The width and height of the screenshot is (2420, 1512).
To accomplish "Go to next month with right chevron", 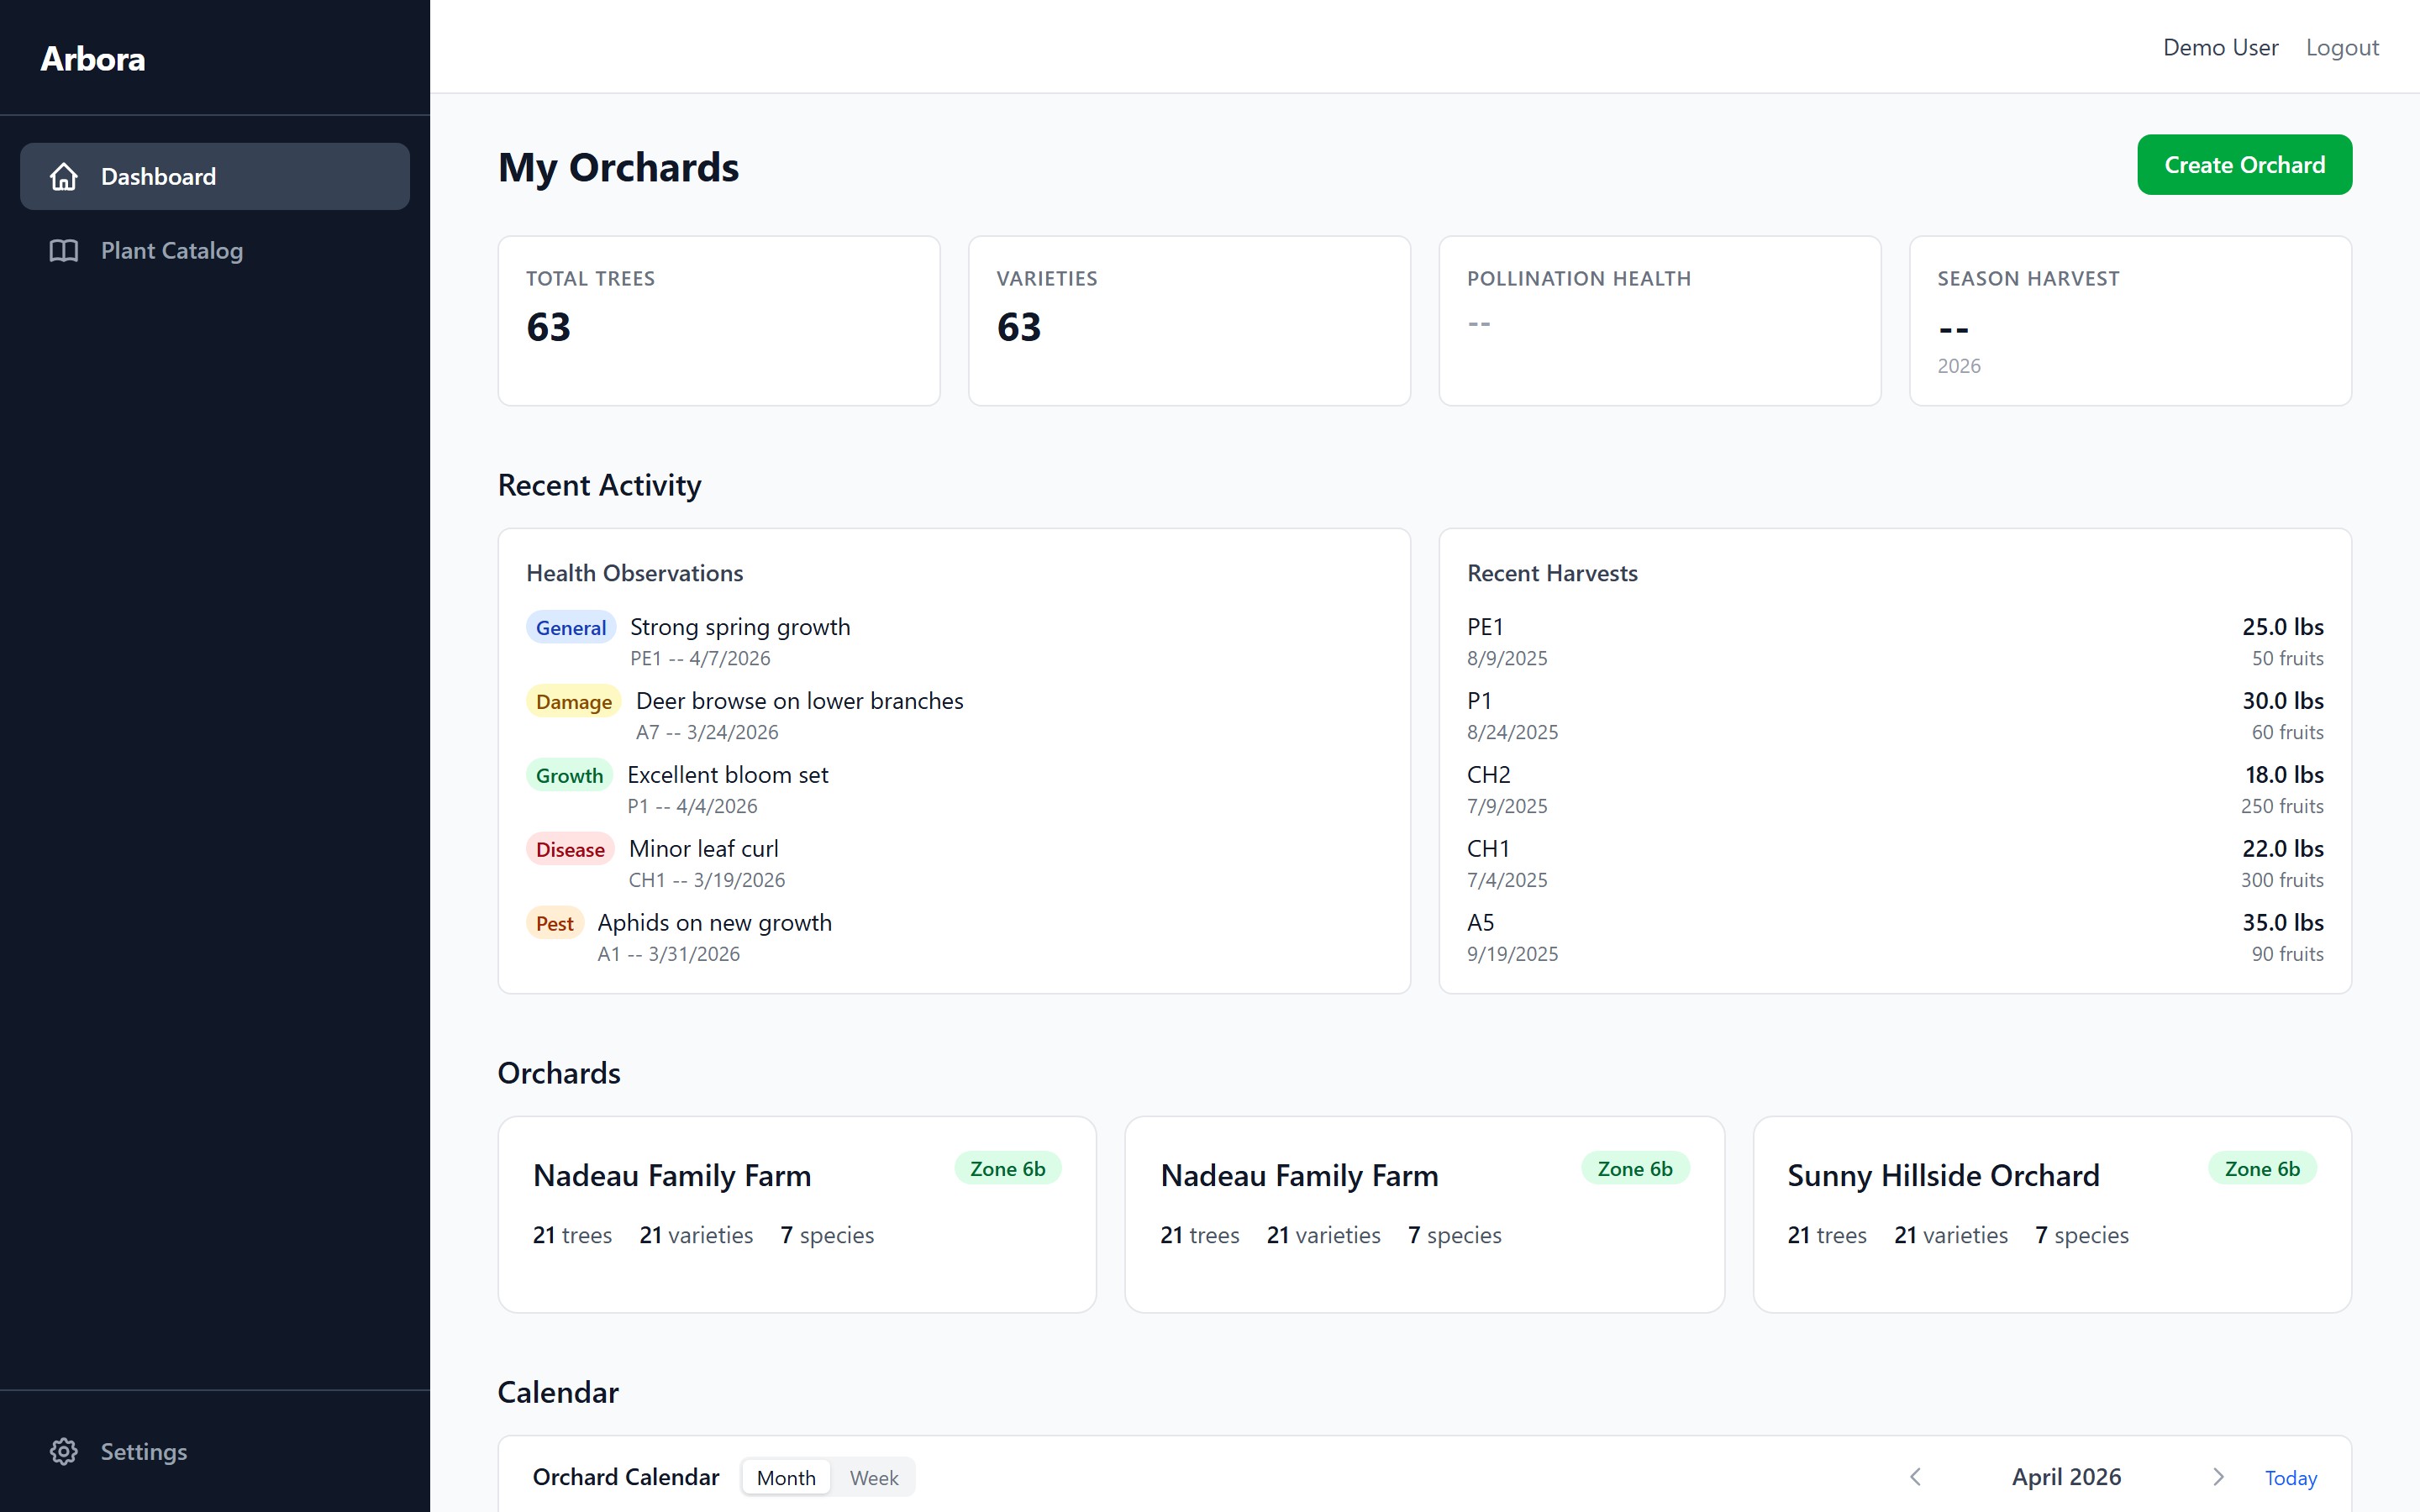I will (x=2218, y=1477).
